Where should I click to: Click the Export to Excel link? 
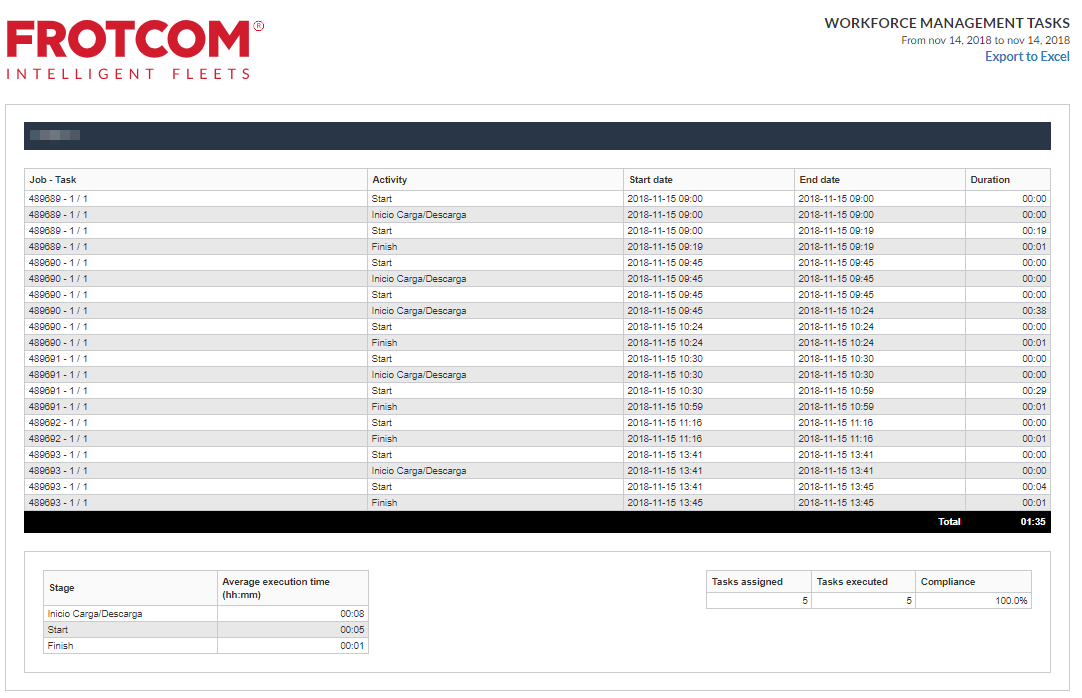coord(1026,57)
